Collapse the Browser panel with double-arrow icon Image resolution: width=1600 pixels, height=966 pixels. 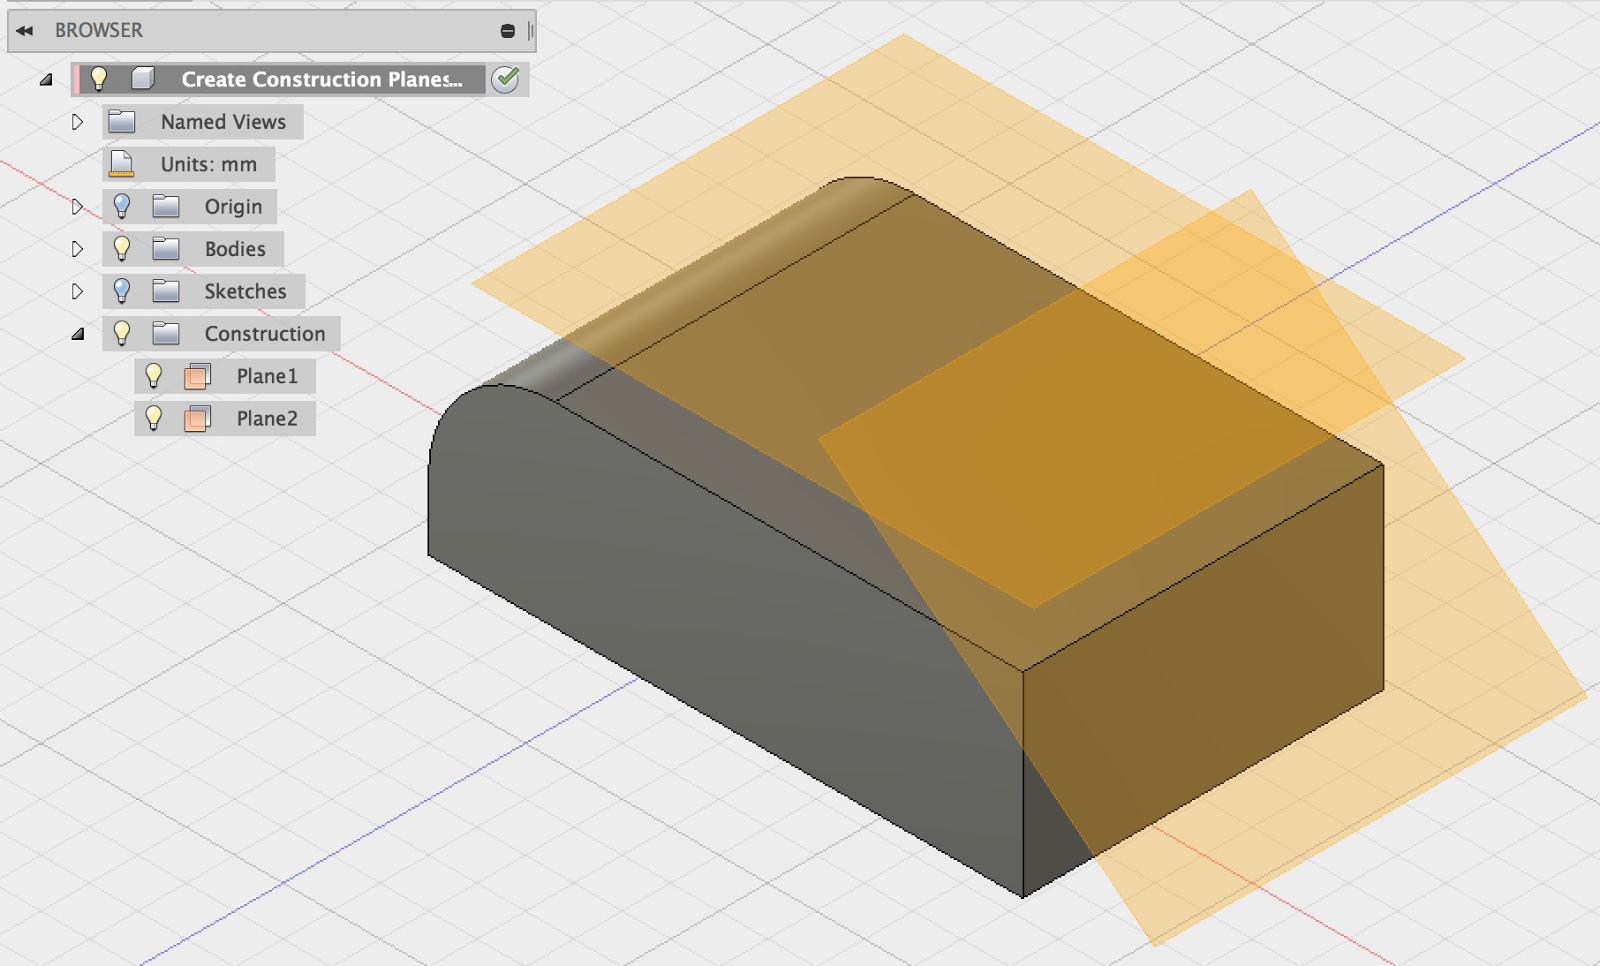25,31
